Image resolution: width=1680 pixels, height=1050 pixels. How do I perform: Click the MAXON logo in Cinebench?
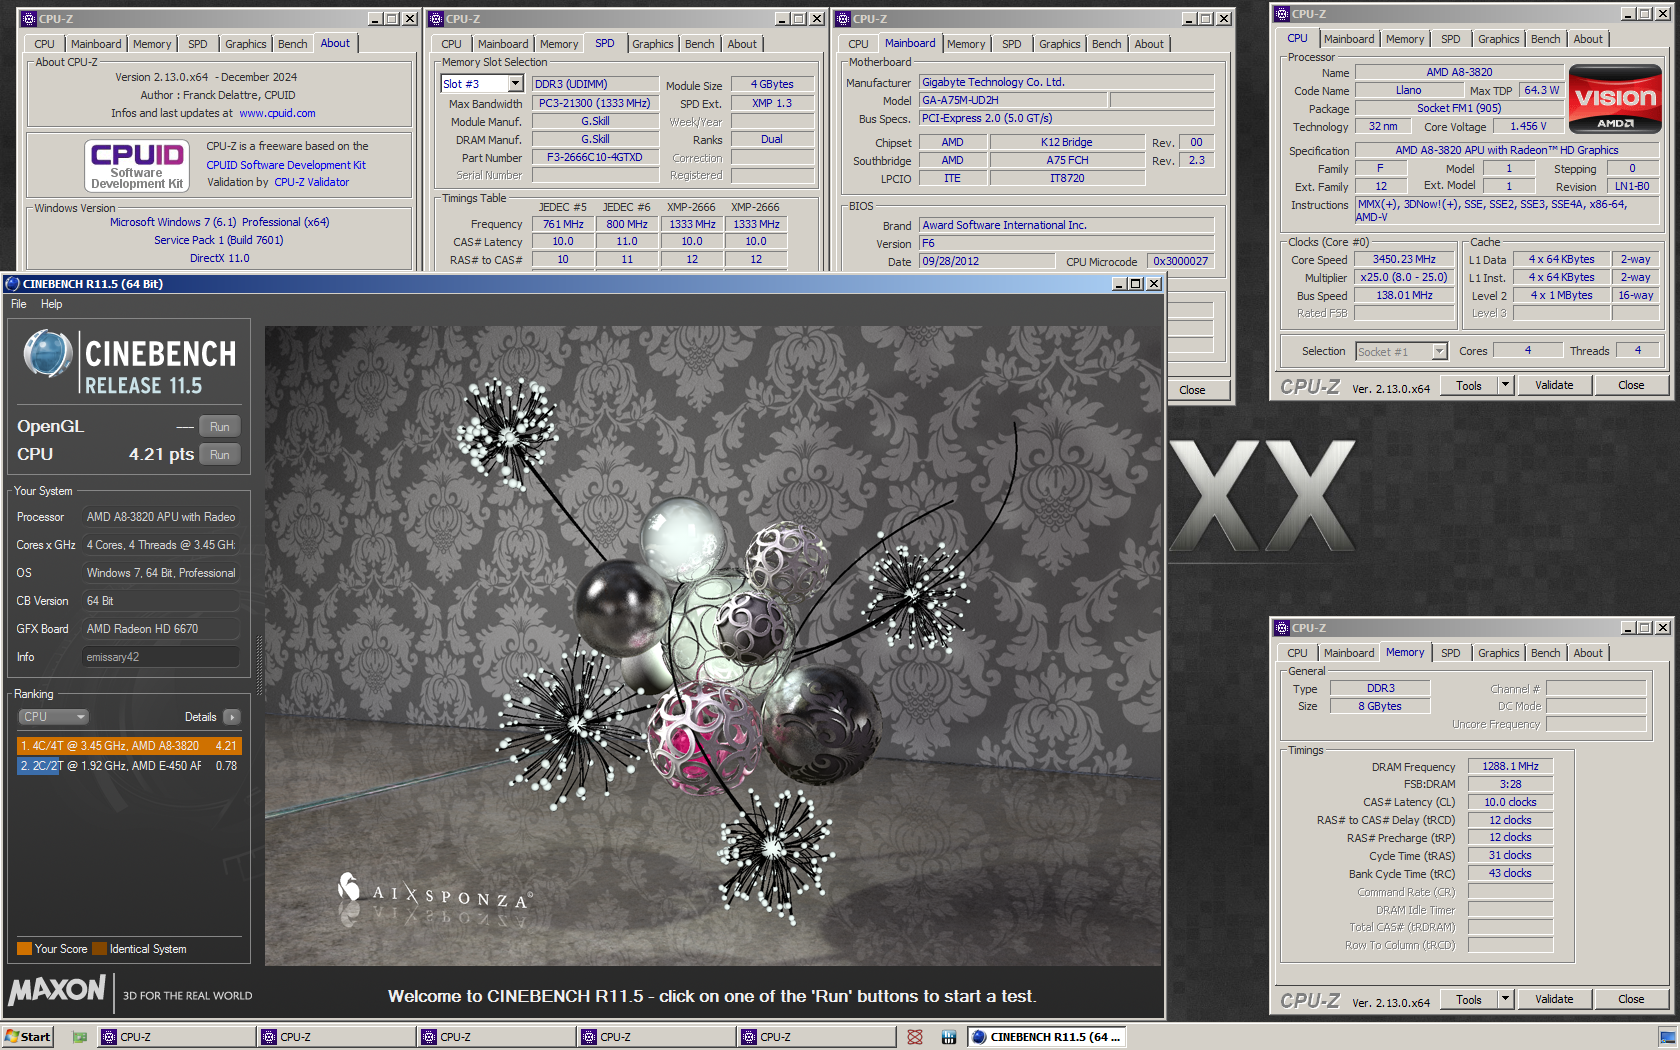pyautogui.click(x=57, y=990)
